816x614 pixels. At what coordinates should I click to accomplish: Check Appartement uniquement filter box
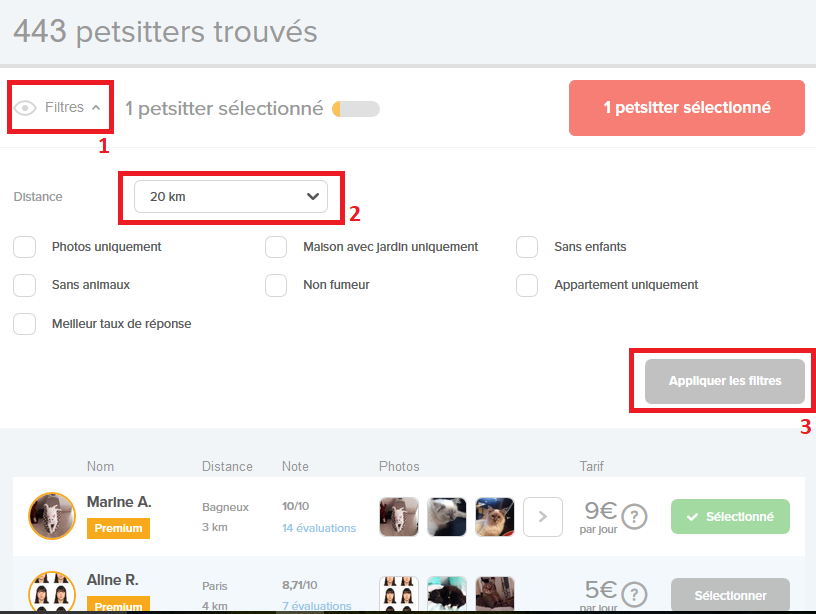[x=527, y=285]
